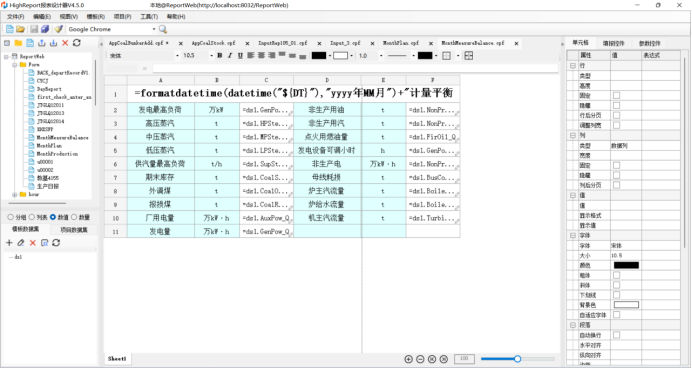Select the third (selected) radio option

coord(53,217)
